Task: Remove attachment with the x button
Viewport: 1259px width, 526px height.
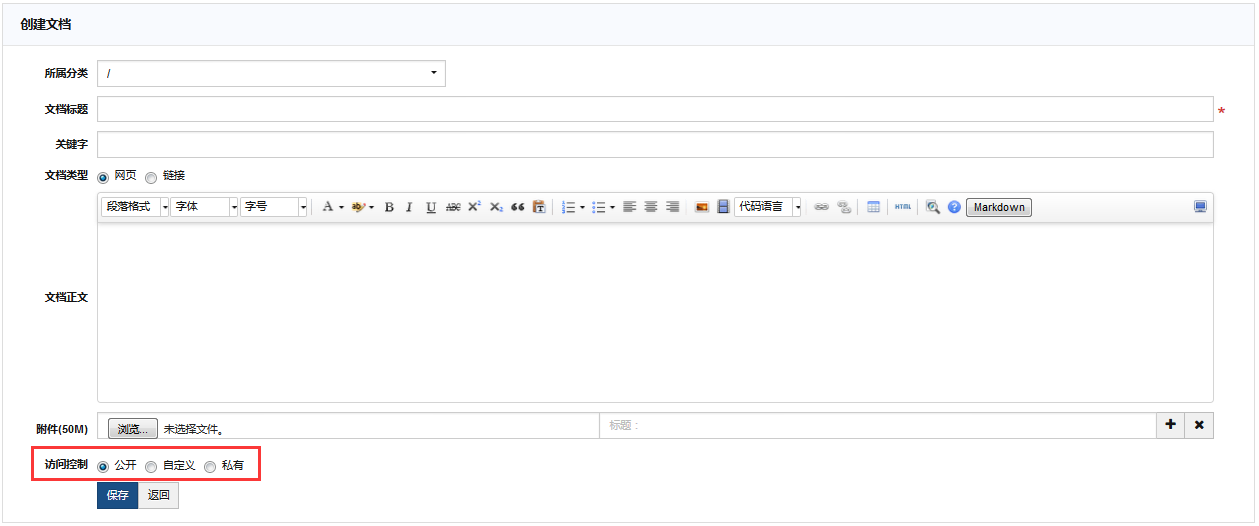Action: point(1199,425)
